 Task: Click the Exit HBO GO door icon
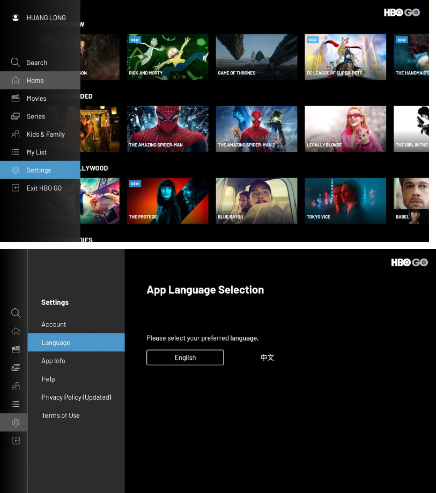point(15,188)
